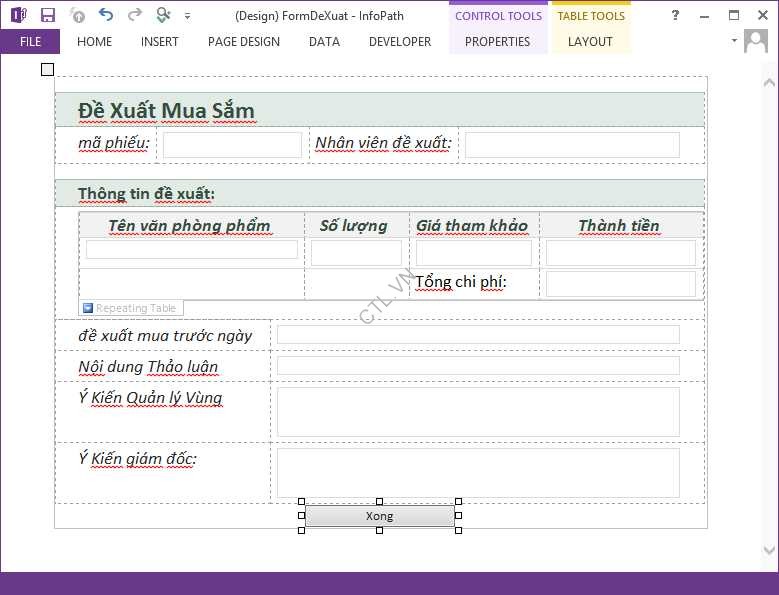Click the Save icon in quick access toolbar
Image resolution: width=779 pixels, height=595 pixels.
tap(47, 15)
